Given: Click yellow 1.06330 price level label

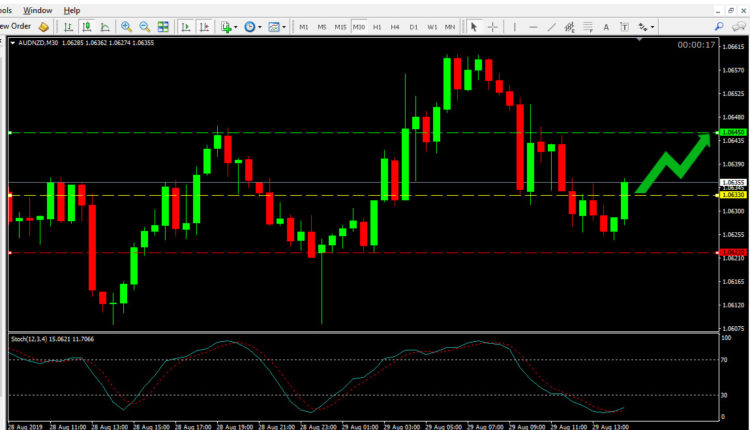Looking at the screenshot, I should [733, 195].
